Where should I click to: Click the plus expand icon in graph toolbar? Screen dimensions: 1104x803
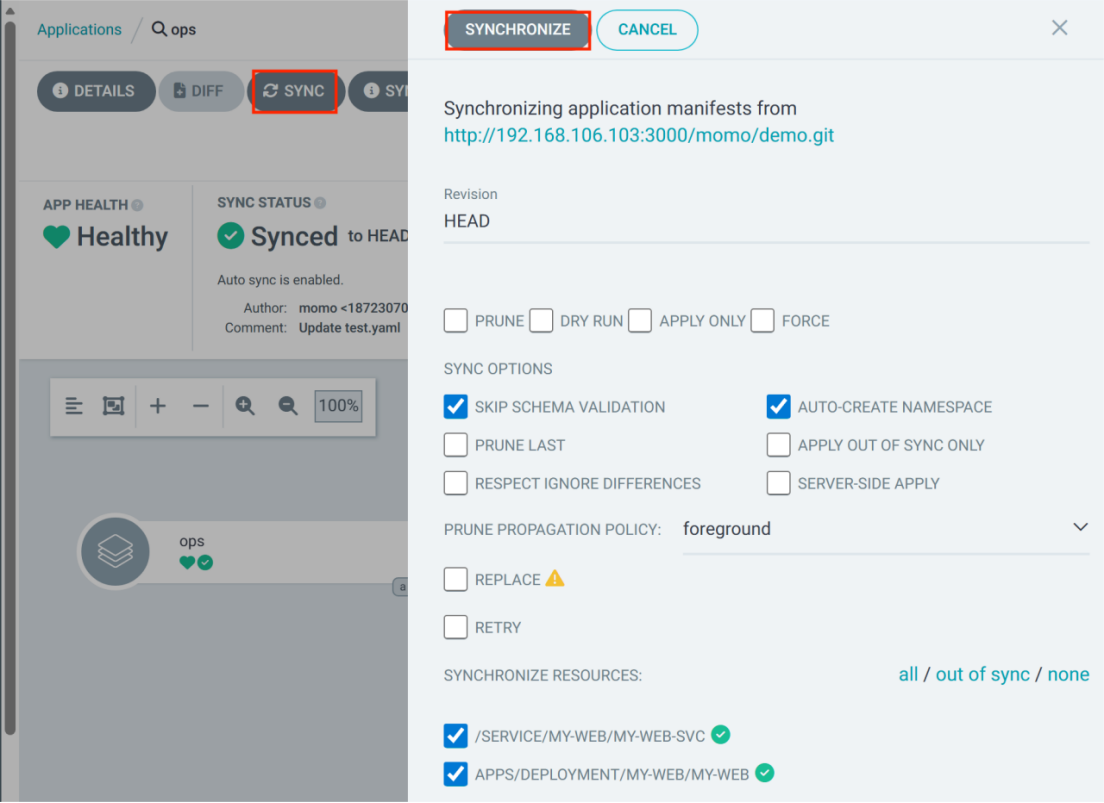[158, 406]
